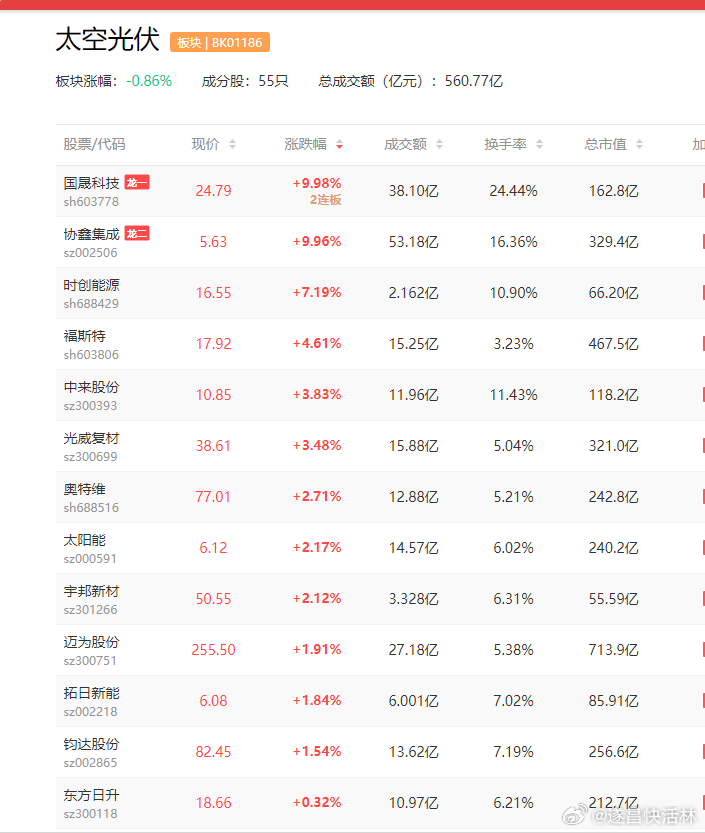The width and height of the screenshot is (705, 833).
Task: Click stock code sz300699
Action: pos(90,457)
